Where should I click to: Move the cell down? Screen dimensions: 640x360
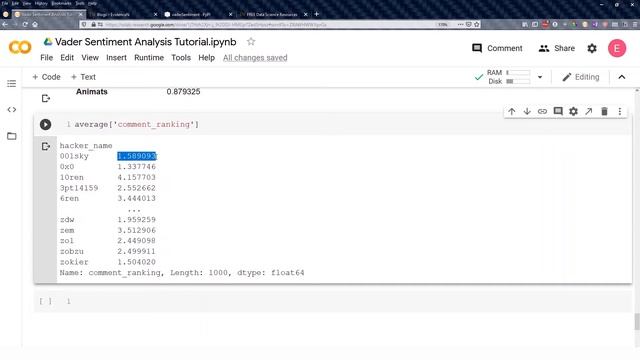(527, 111)
